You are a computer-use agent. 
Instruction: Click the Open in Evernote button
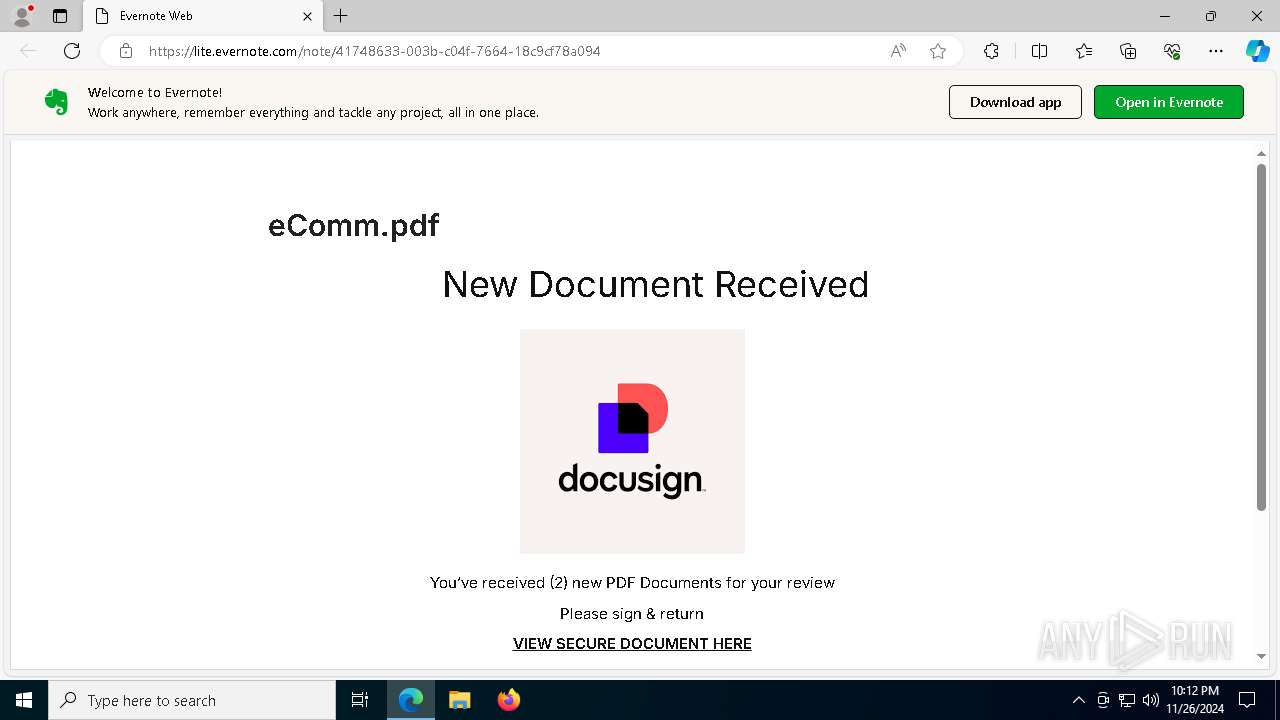[1169, 102]
